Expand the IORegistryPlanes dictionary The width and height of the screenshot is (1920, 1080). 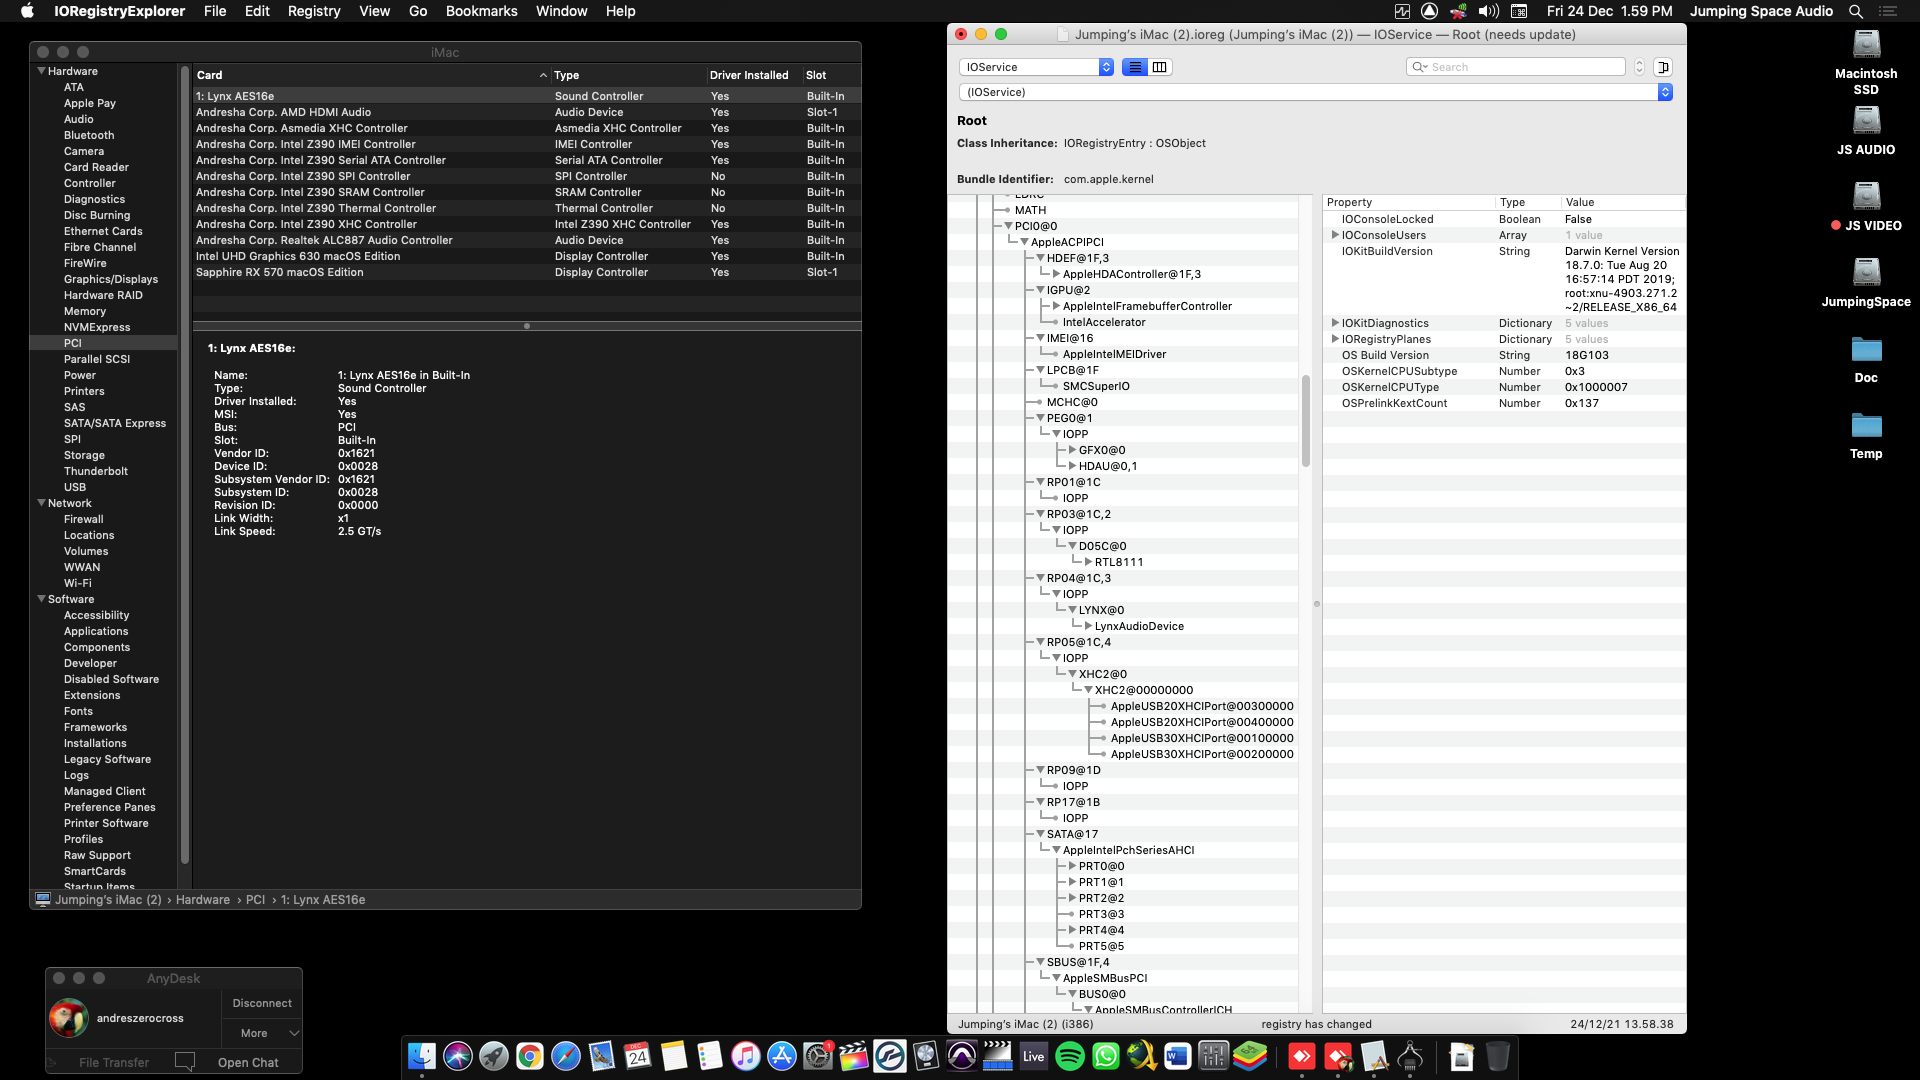1335,339
